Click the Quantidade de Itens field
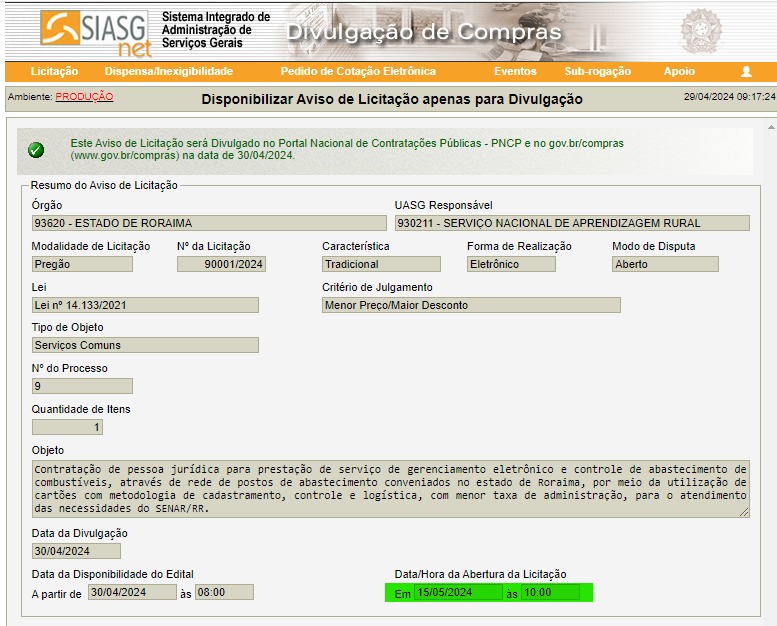This screenshot has height=626, width=777. click(x=67, y=427)
